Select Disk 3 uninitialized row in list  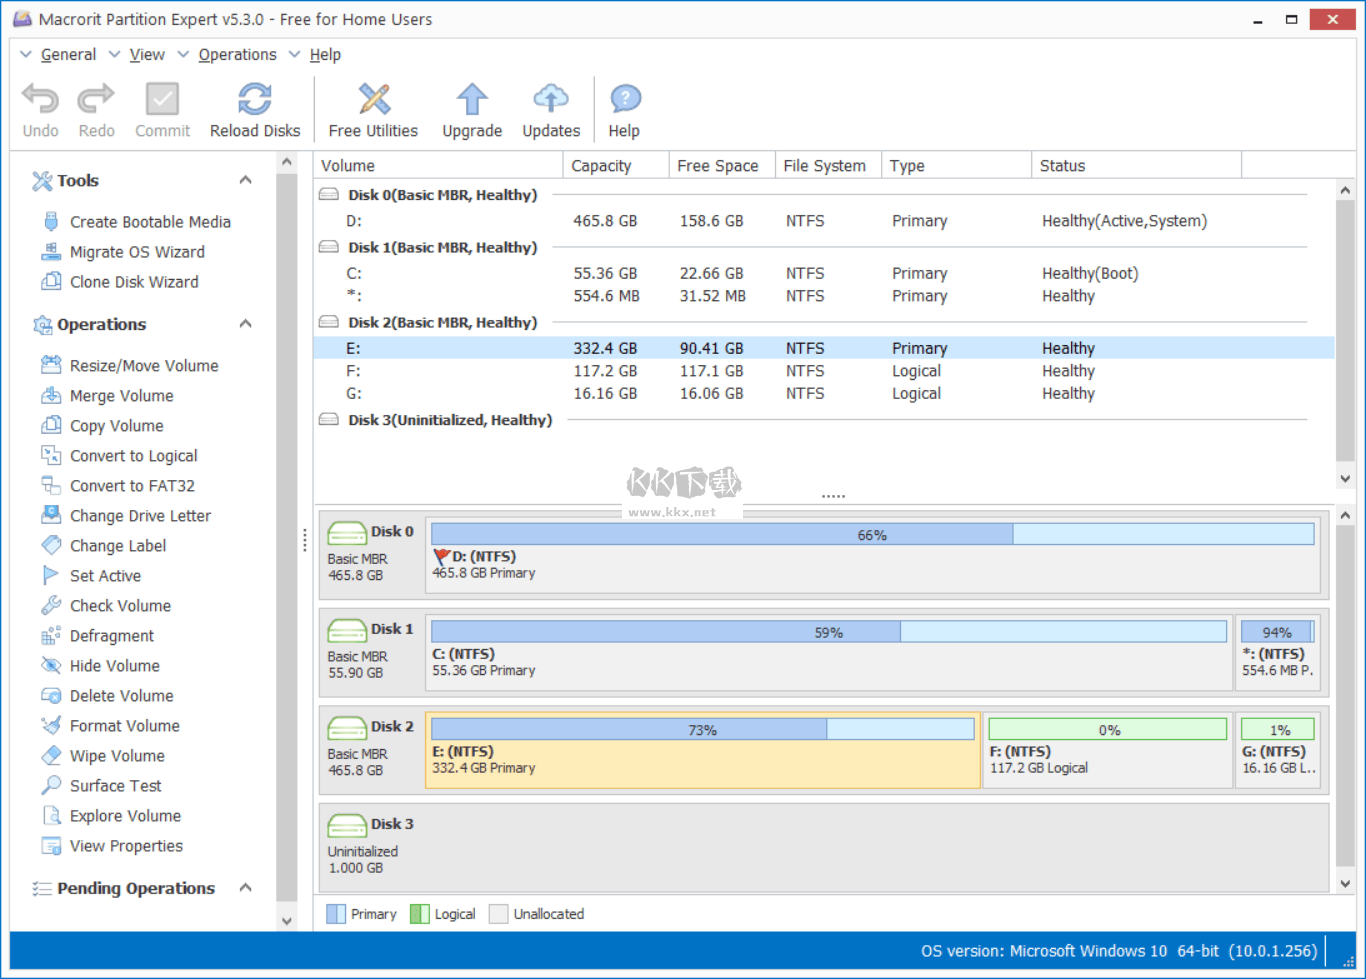[812, 420]
